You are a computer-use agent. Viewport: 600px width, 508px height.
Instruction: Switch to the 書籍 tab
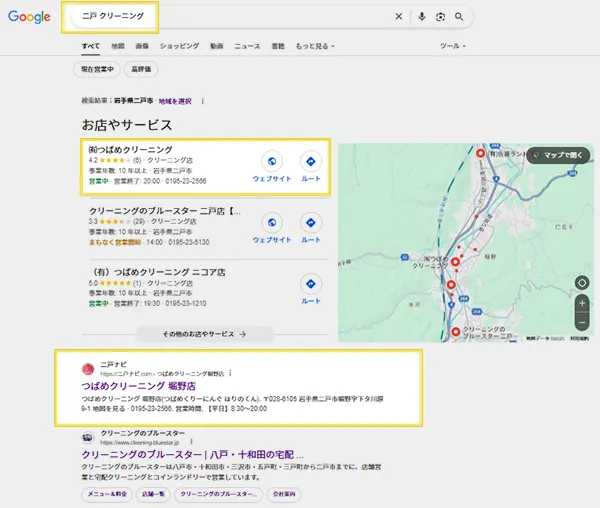(x=278, y=46)
